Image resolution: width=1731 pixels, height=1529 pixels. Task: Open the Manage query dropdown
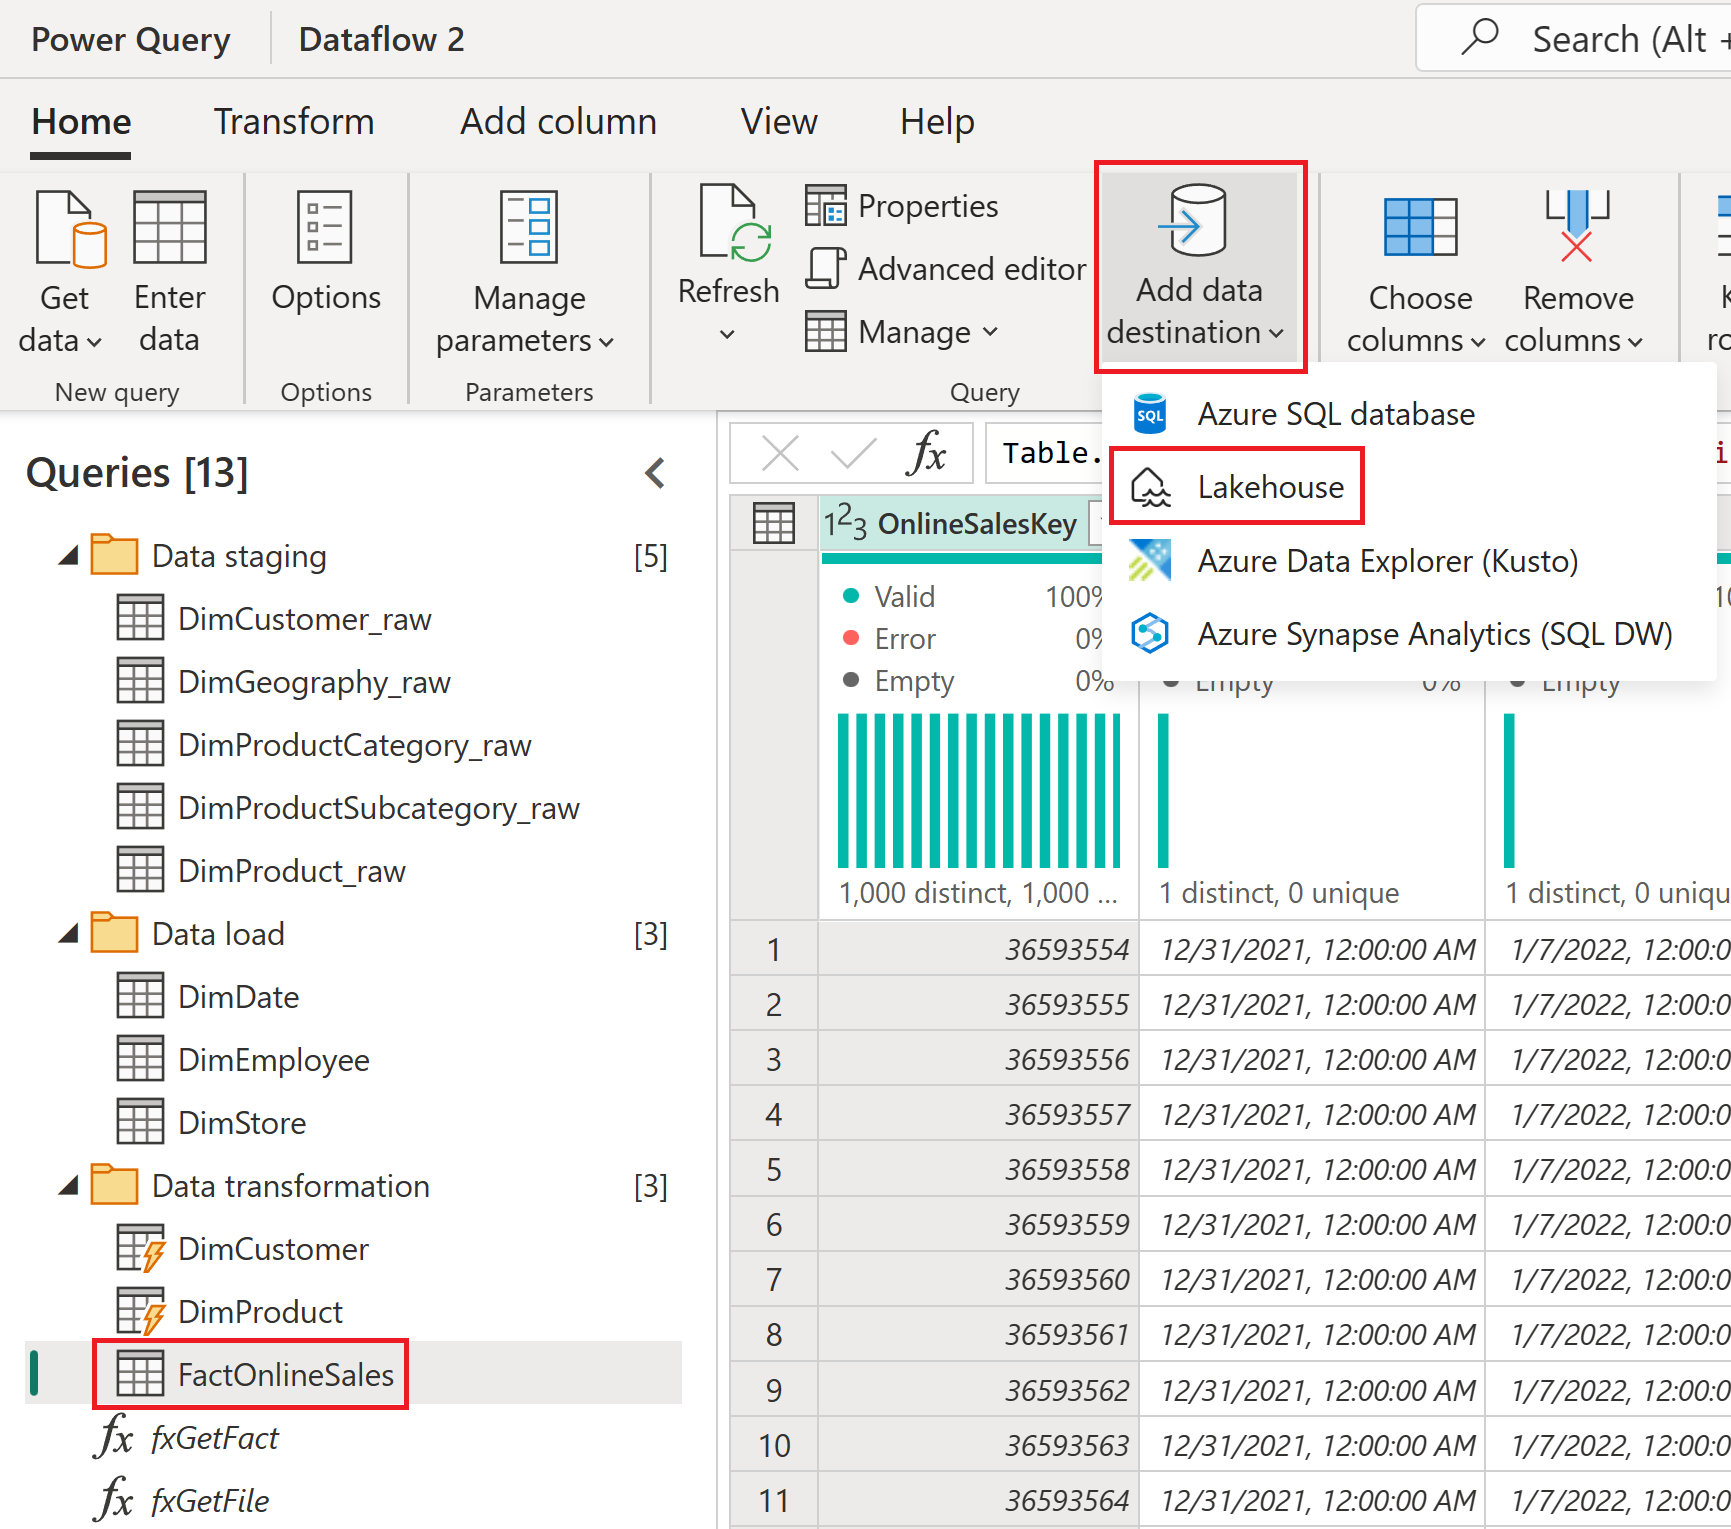(x=902, y=332)
